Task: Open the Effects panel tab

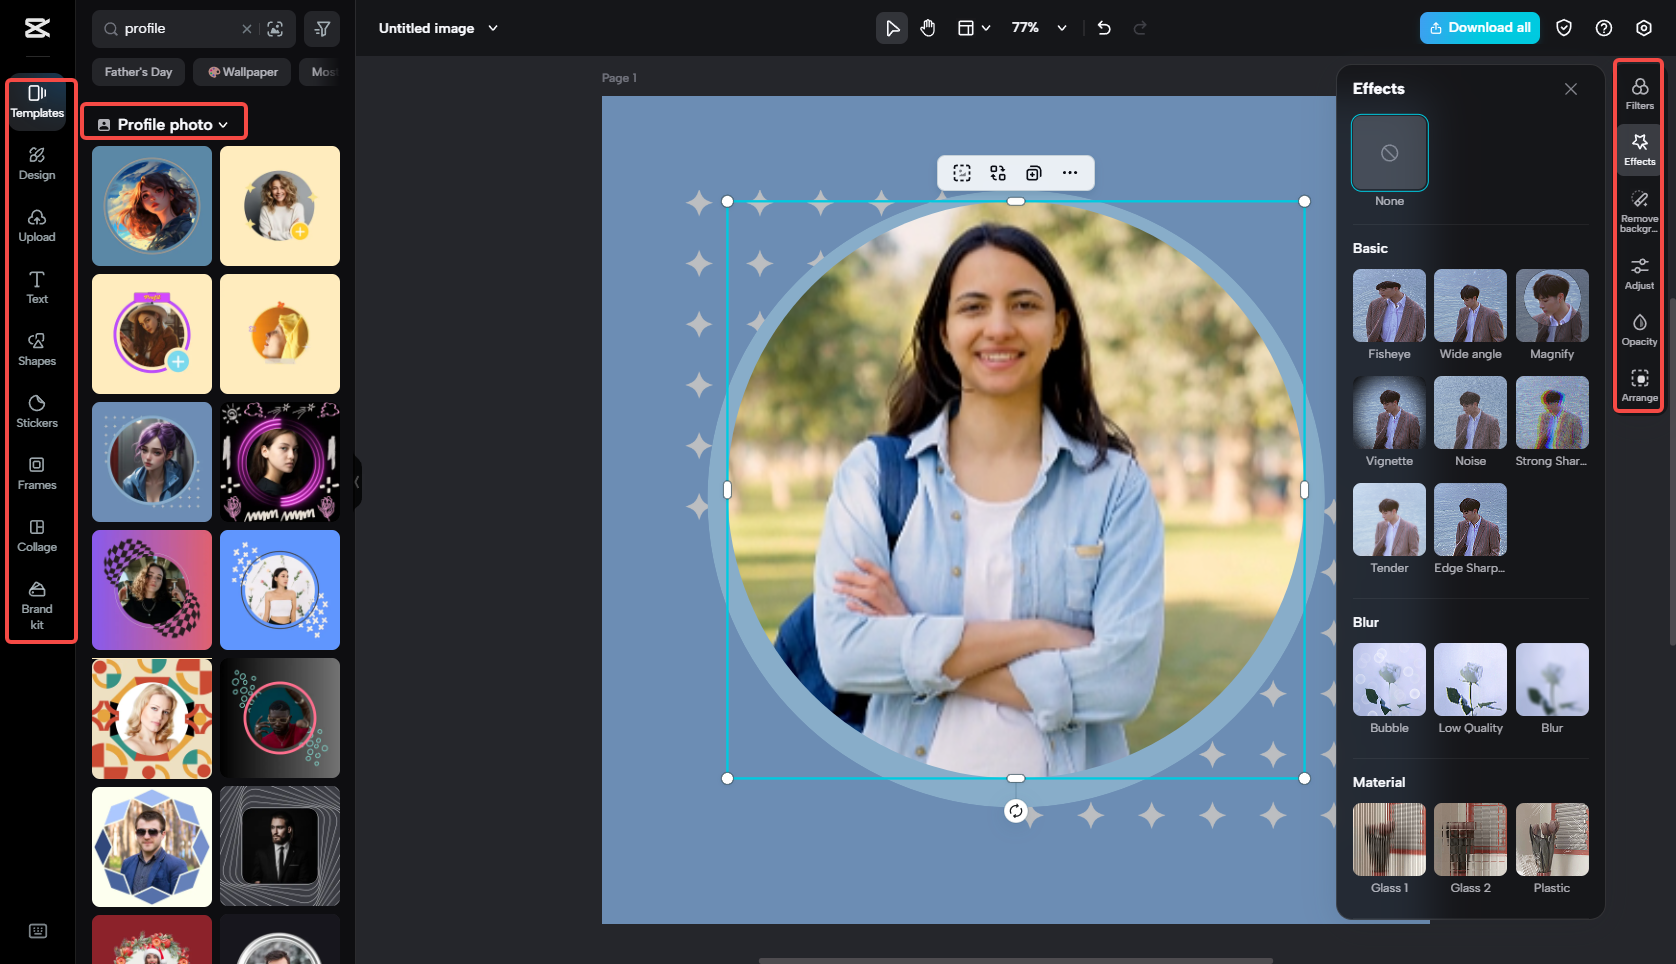Action: pyautogui.click(x=1640, y=149)
